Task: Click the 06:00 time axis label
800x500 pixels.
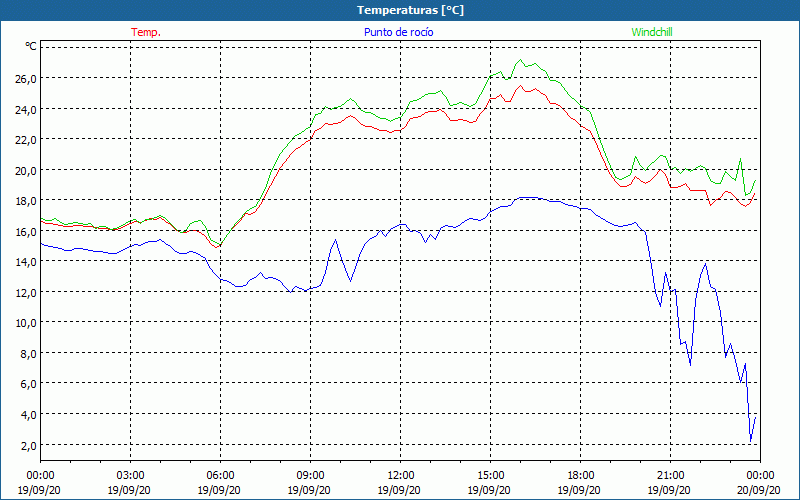Action: 220,476
